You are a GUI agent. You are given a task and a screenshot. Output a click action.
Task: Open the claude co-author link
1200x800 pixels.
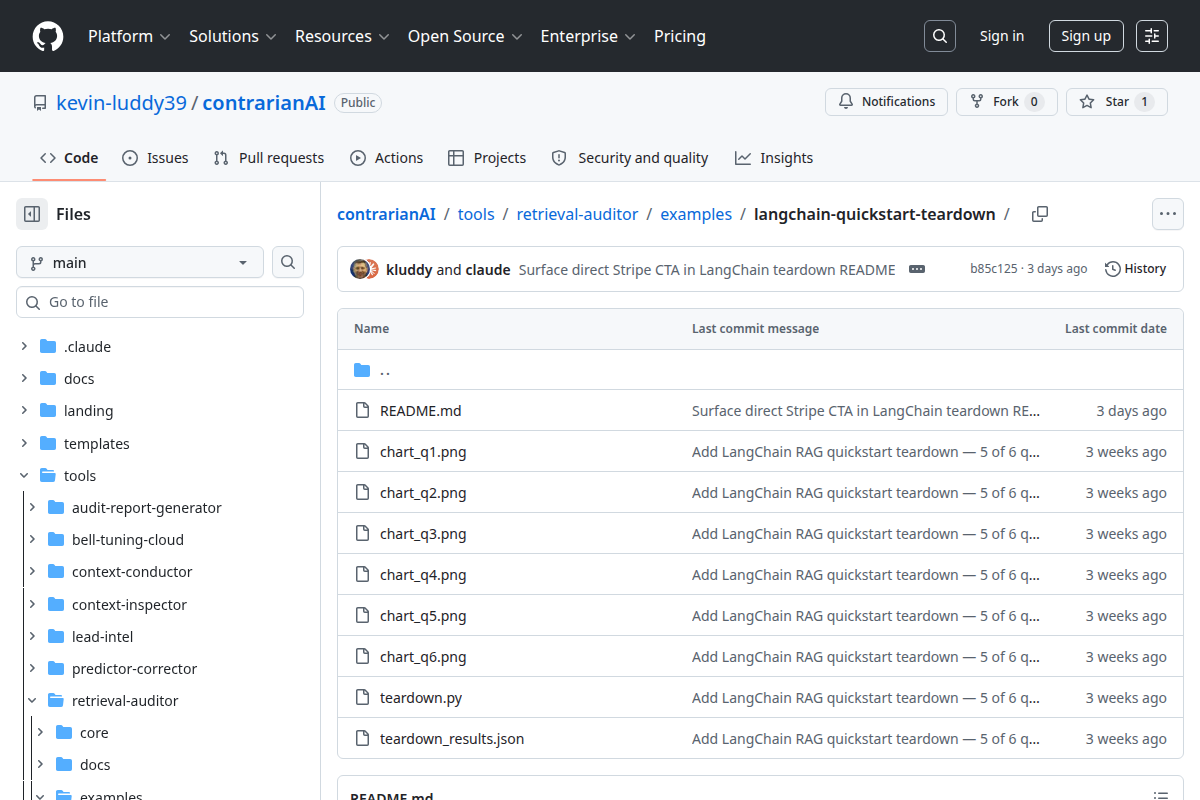(x=488, y=269)
